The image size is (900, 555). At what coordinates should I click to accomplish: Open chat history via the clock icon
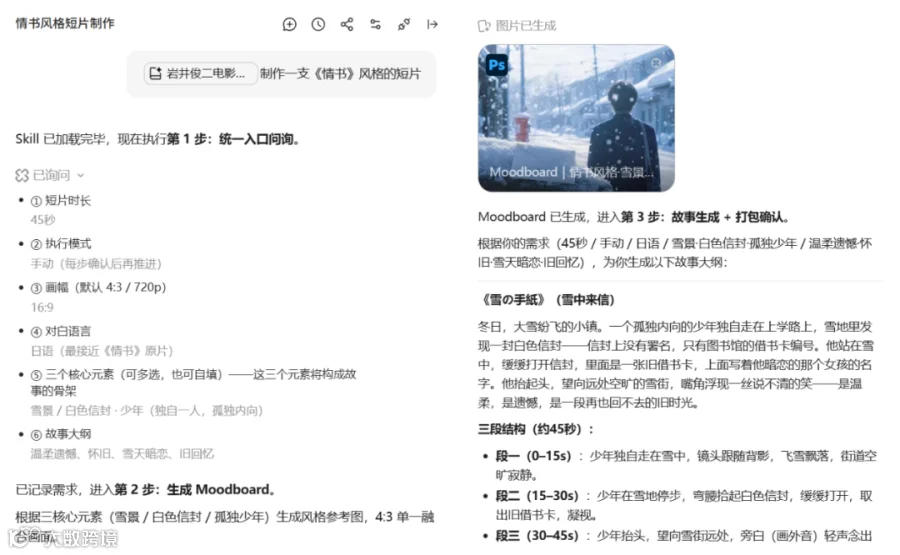point(318,24)
